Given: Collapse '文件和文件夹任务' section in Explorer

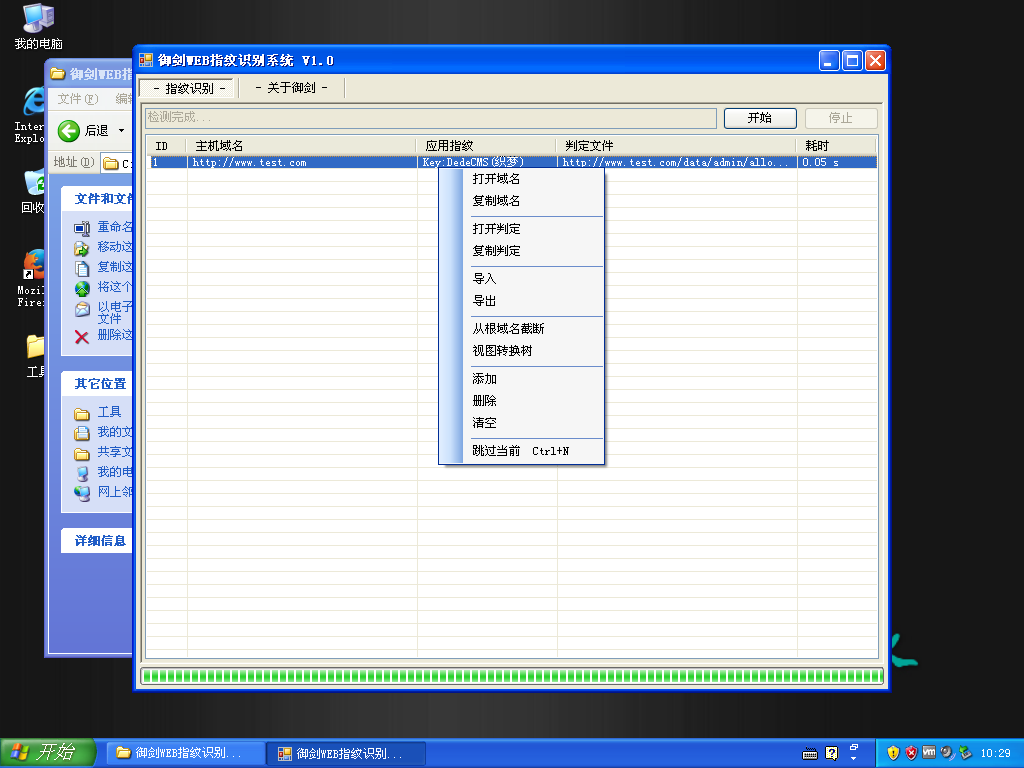Looking at the screenshot, I should click(98, 199).
